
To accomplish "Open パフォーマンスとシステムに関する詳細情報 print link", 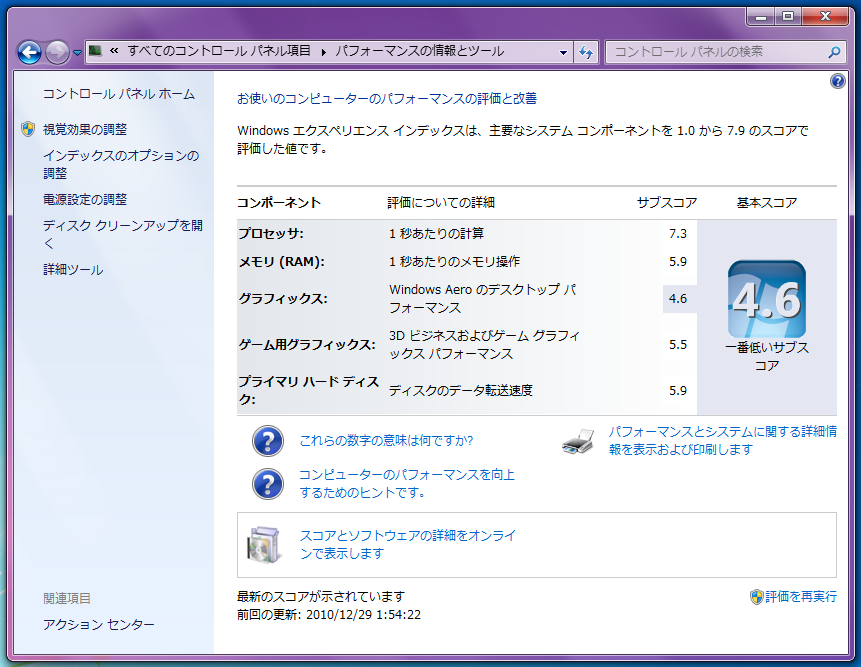I will pos(723,440).
